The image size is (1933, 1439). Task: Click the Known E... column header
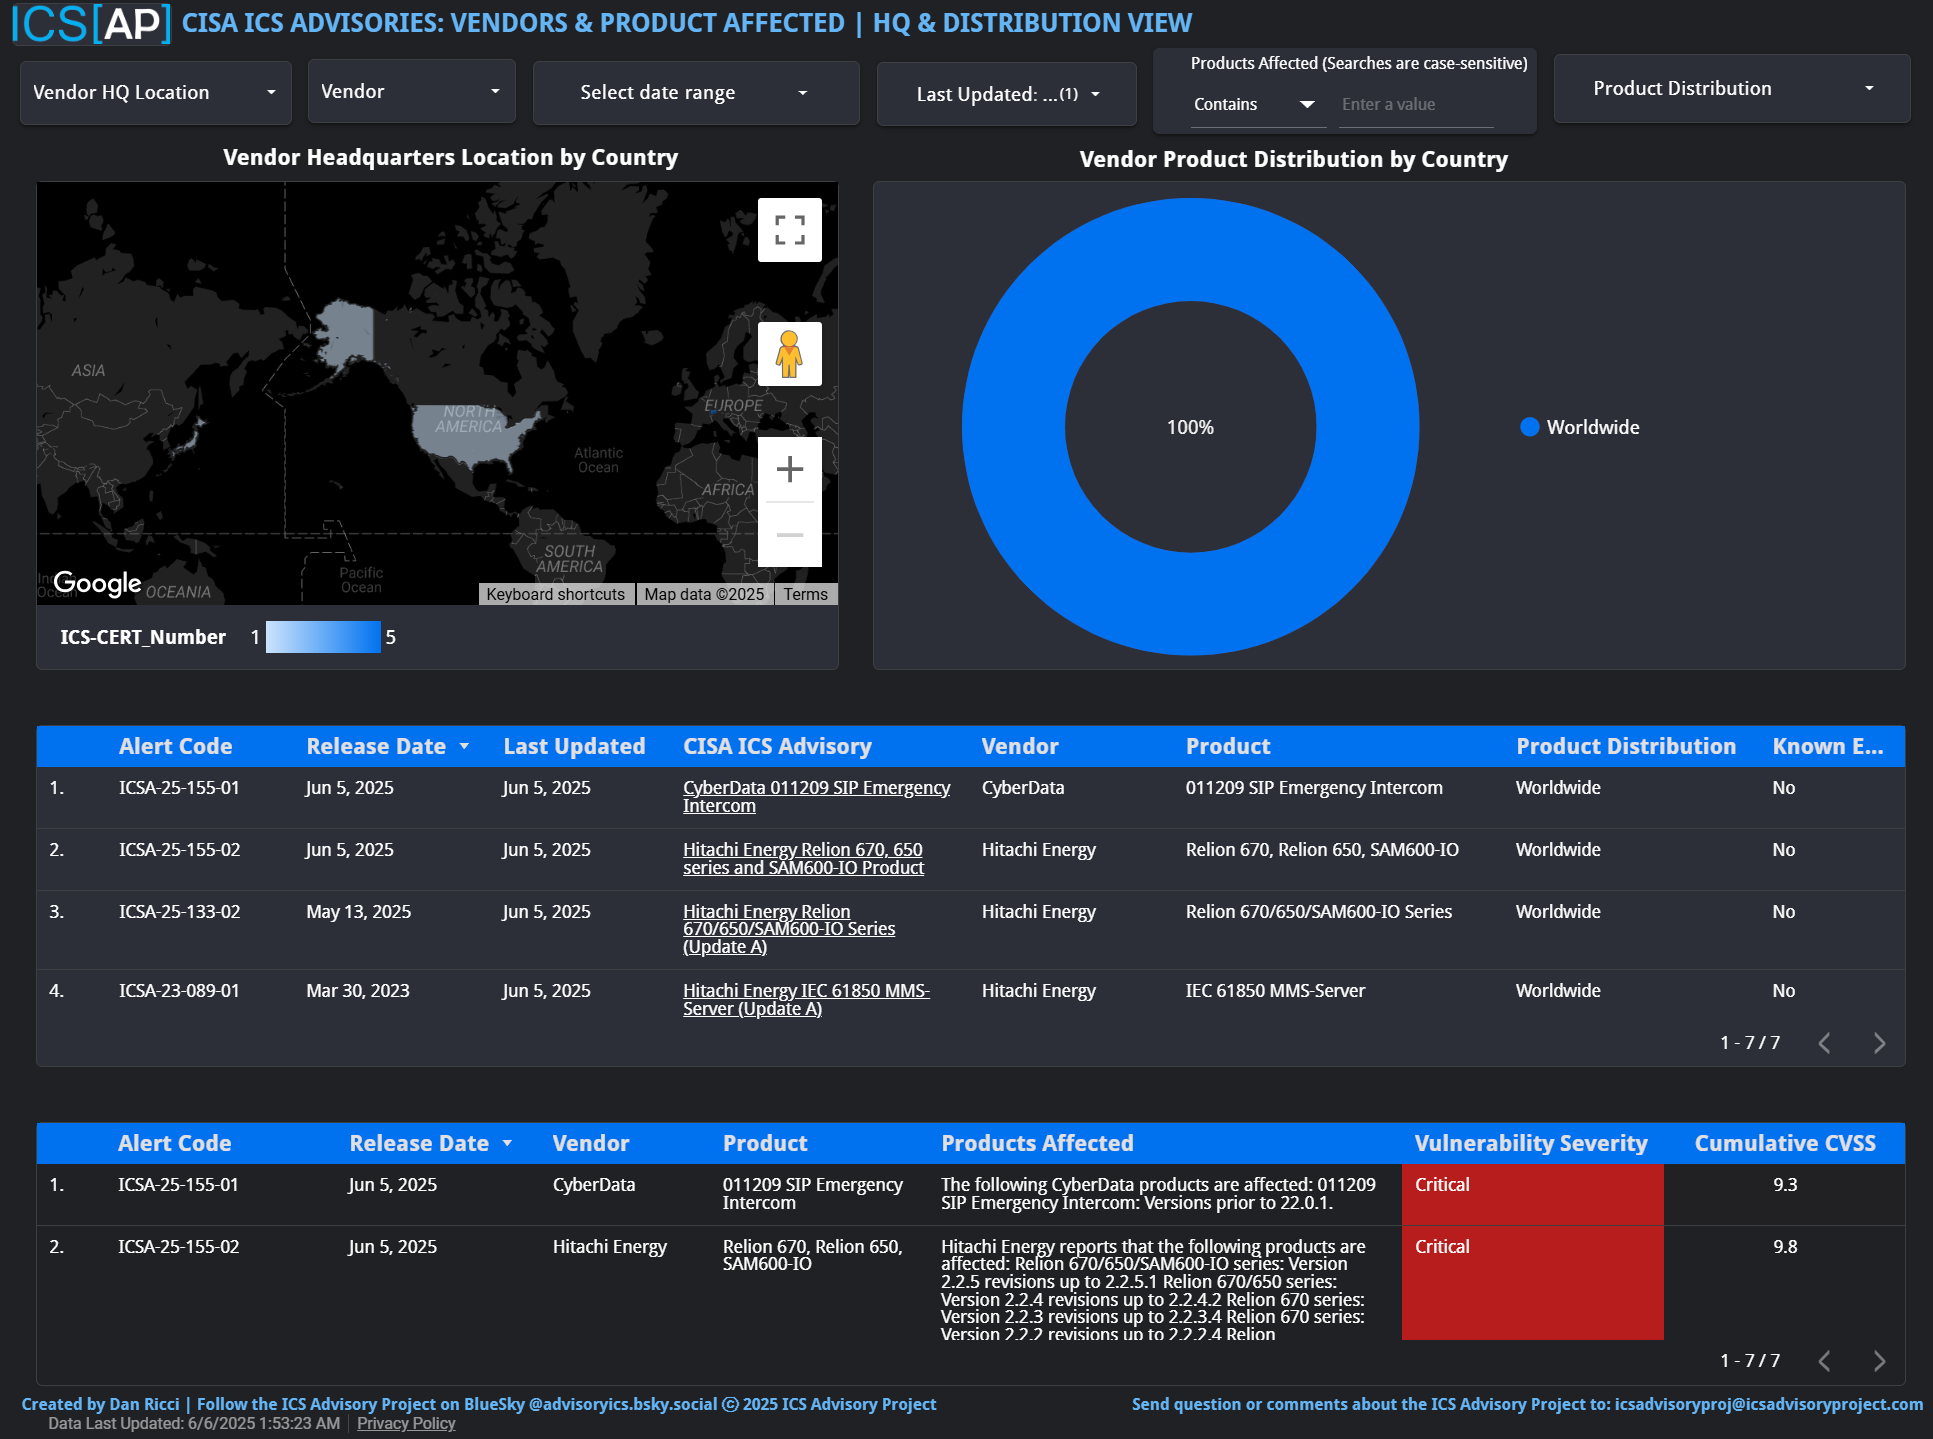(1828, 746)
